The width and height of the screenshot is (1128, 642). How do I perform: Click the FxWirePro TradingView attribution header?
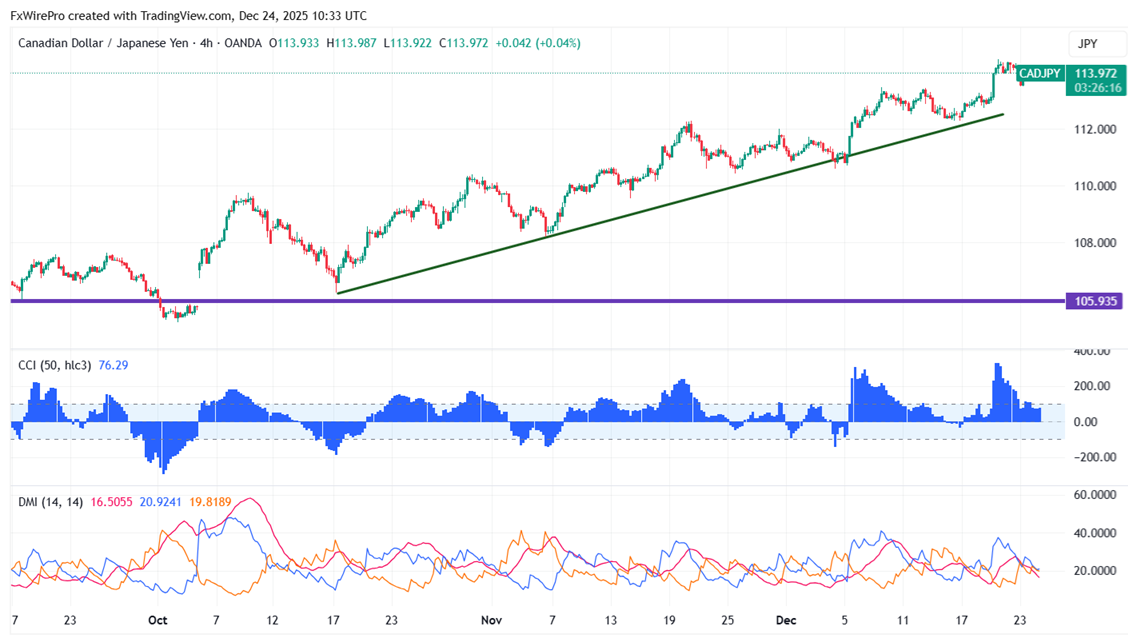point(188,15)
